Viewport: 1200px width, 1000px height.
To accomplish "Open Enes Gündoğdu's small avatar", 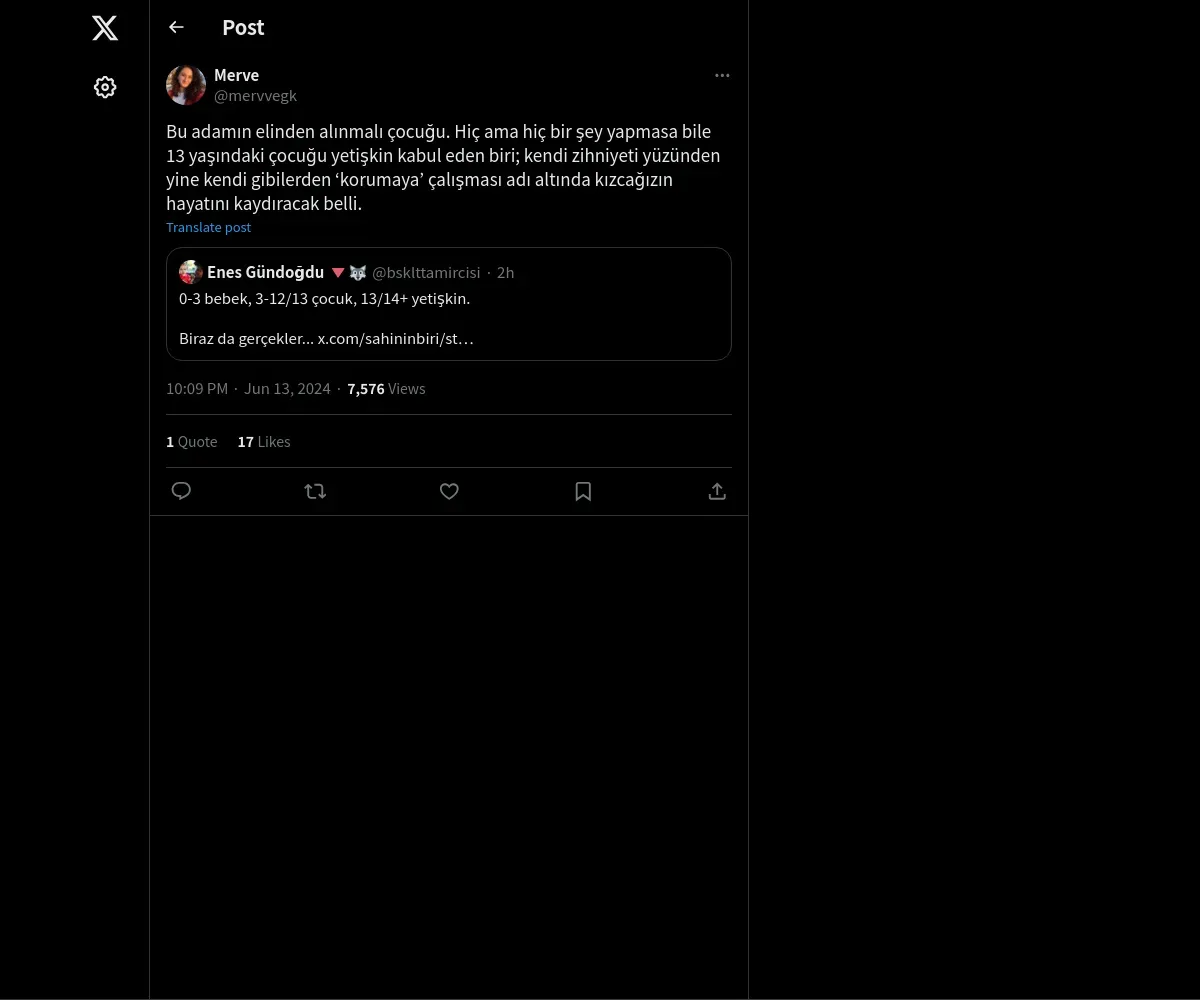I will click(191, 272).
